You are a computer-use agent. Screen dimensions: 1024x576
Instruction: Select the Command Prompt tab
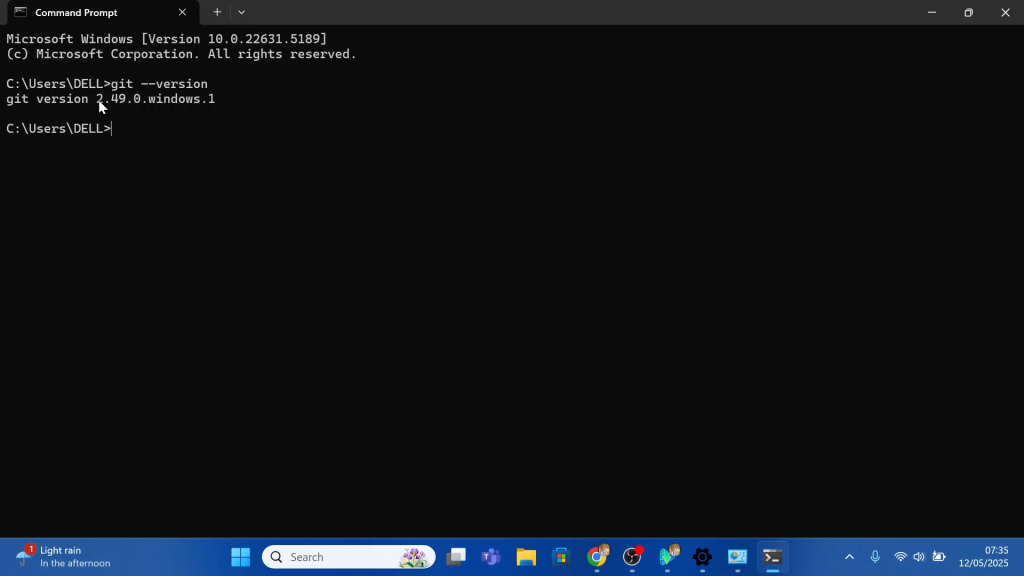click(102, 12)
